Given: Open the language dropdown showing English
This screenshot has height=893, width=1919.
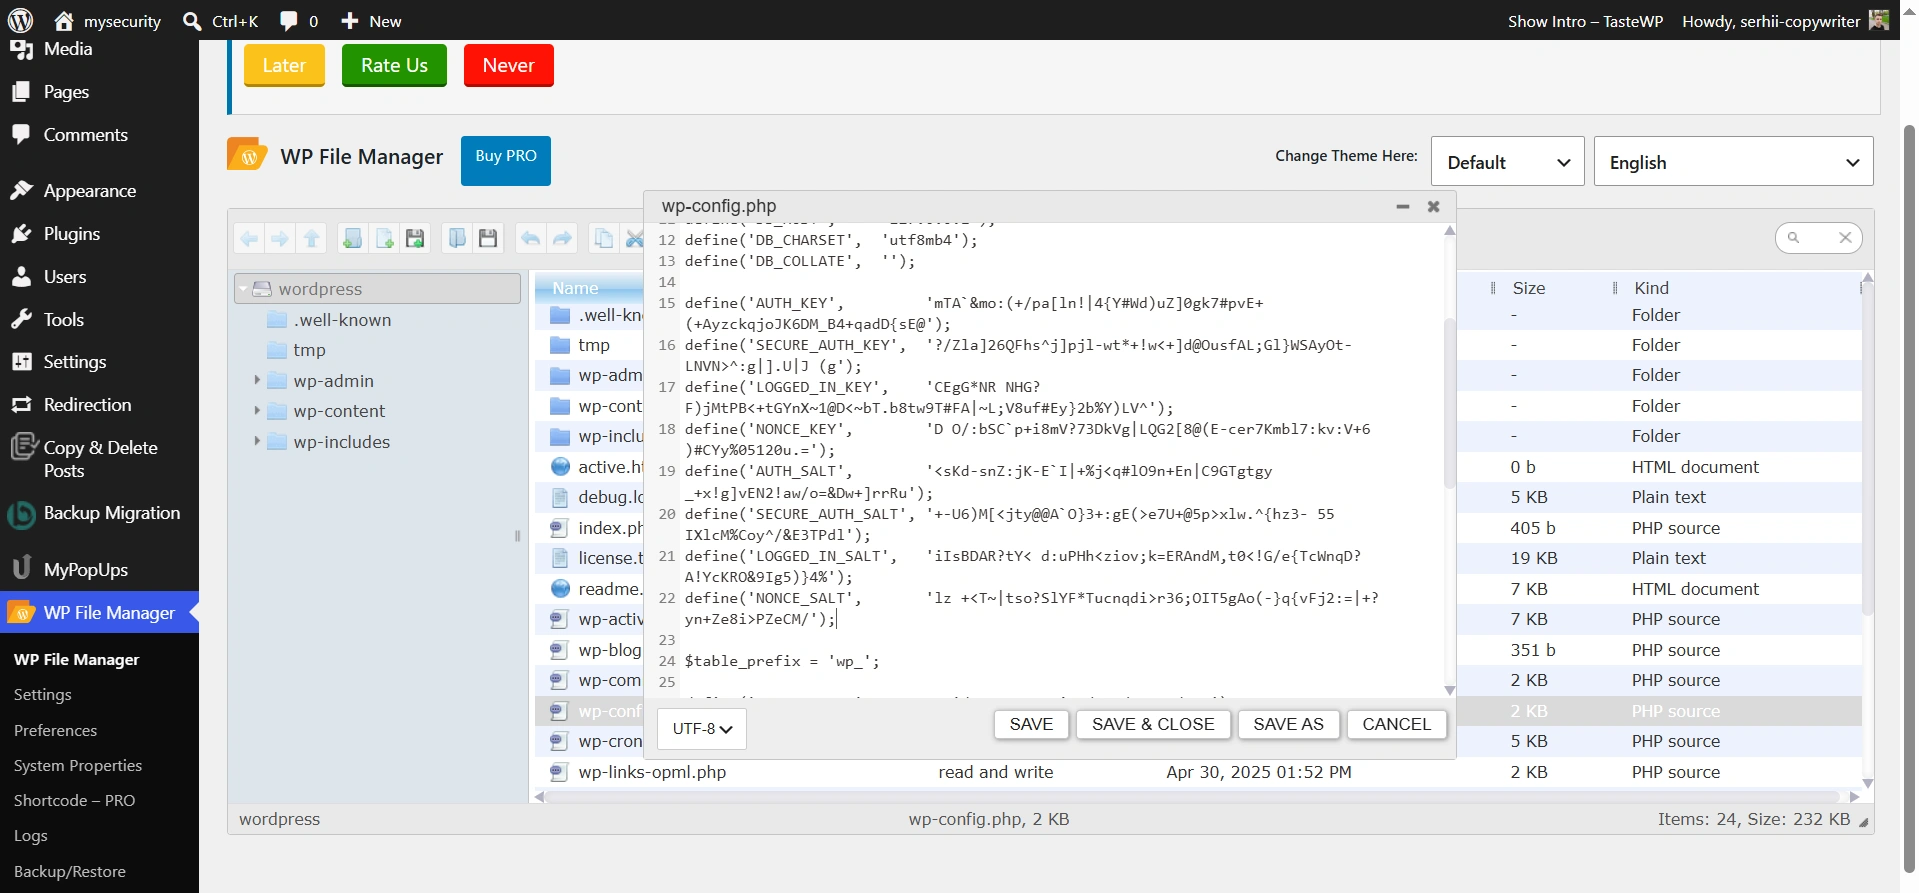Looking at the screenshot, I should pos(1733,162).
